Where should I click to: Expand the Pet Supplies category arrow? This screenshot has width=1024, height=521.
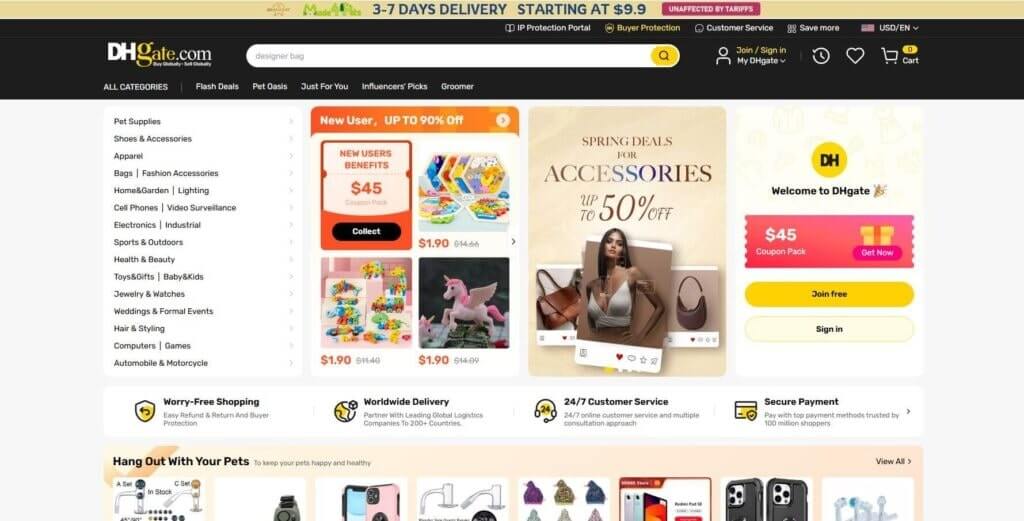tap(291, 121)
